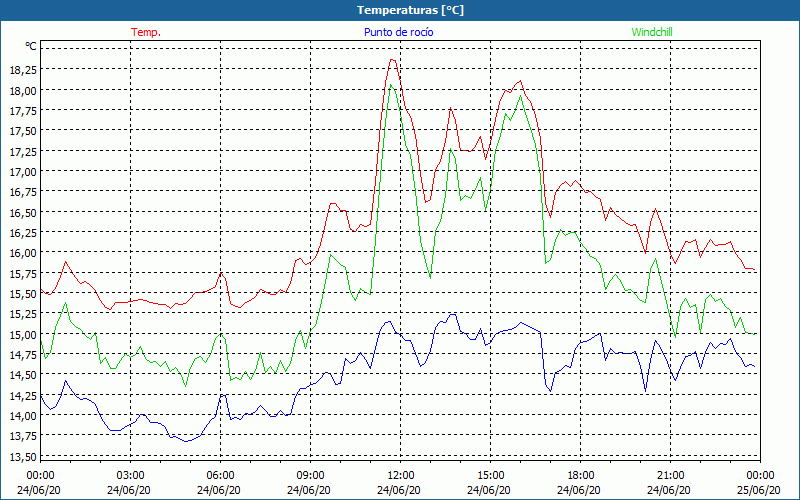Click the red "Temp." legend label

click(x=146, y=32)
